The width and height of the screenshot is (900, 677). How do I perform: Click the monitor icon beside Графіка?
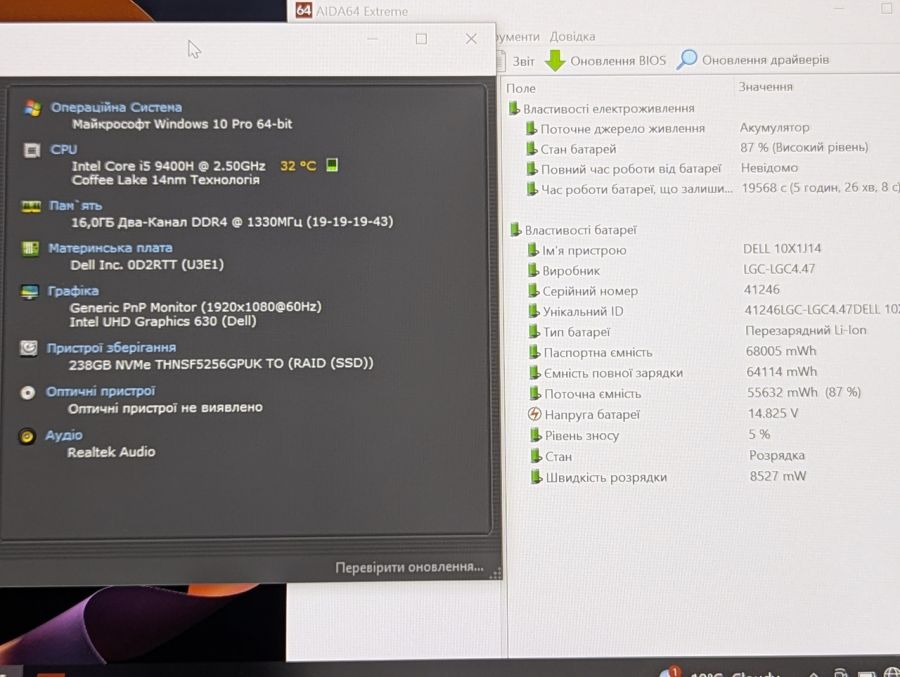(29, 292)
